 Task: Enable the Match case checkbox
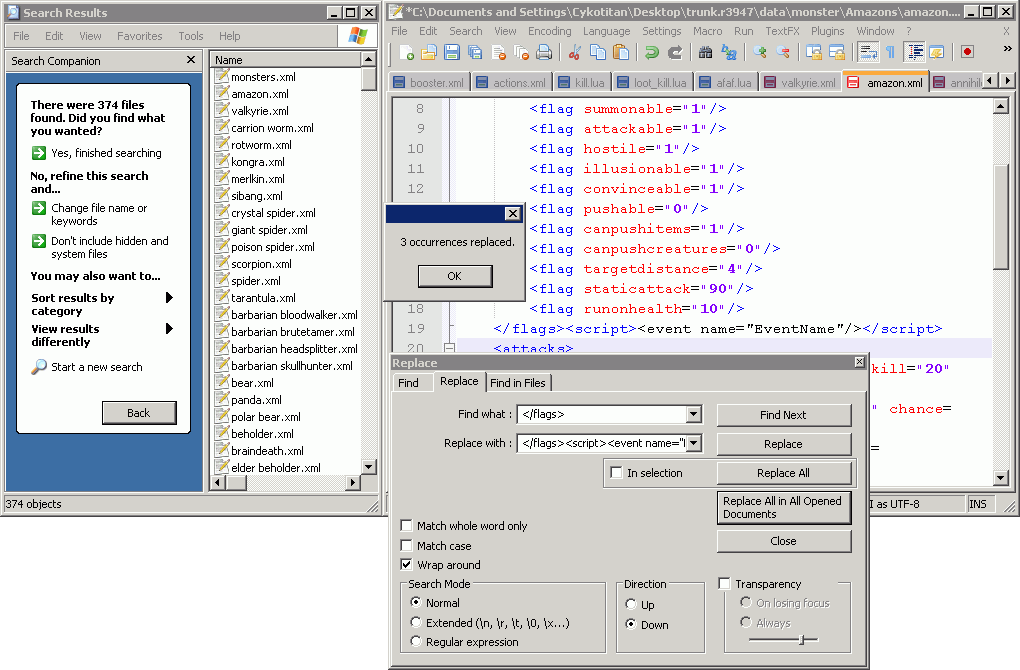tap(407, 545)
